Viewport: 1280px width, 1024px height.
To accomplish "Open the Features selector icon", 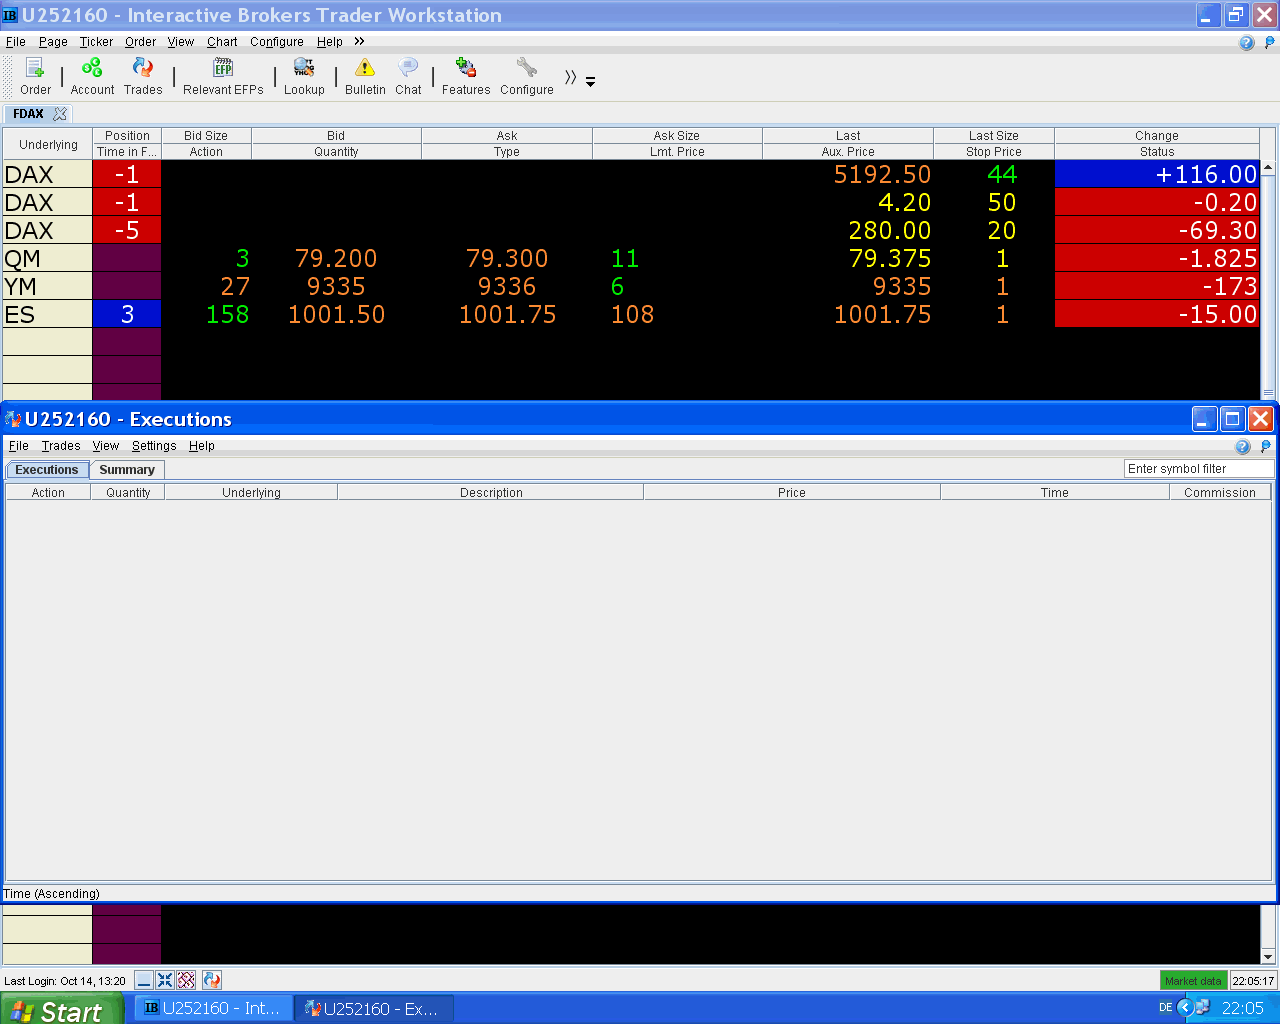I will [466, 76].
